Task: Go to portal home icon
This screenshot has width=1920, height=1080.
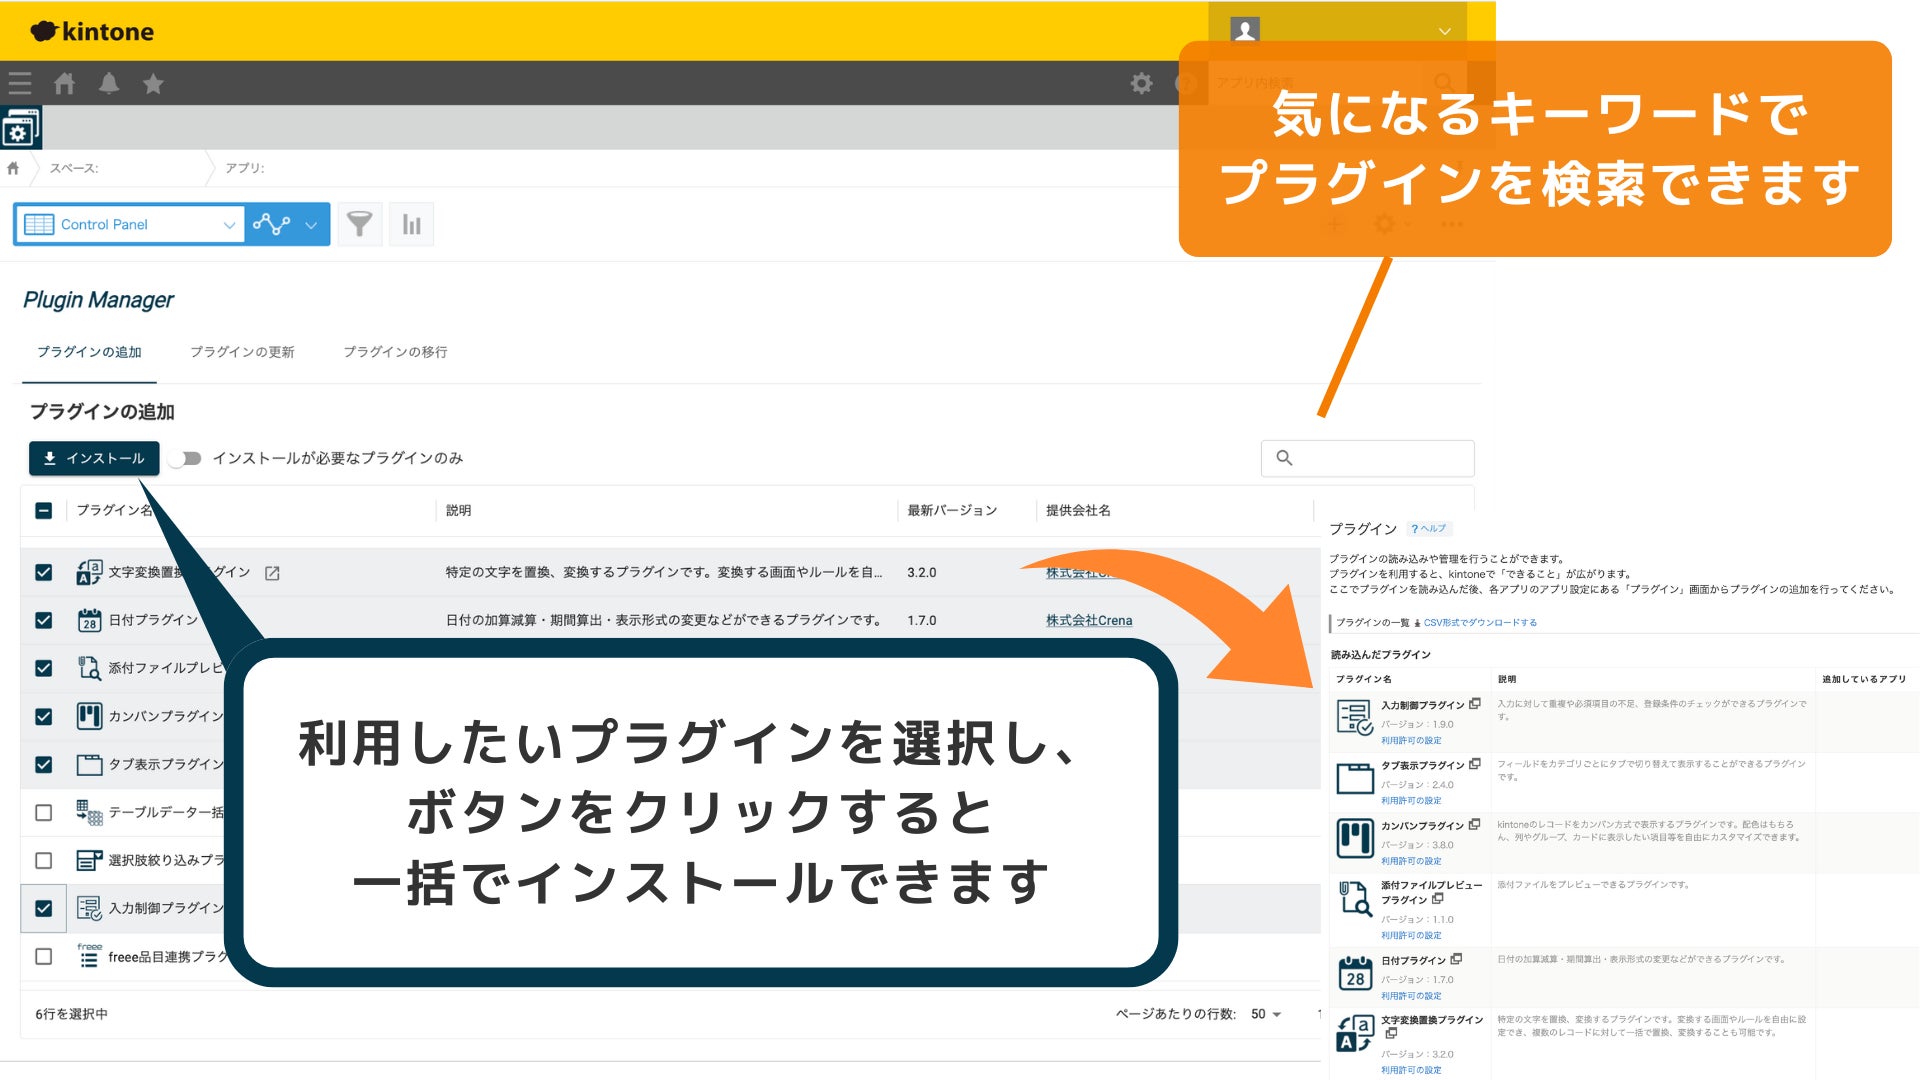Action: (65, 84)
